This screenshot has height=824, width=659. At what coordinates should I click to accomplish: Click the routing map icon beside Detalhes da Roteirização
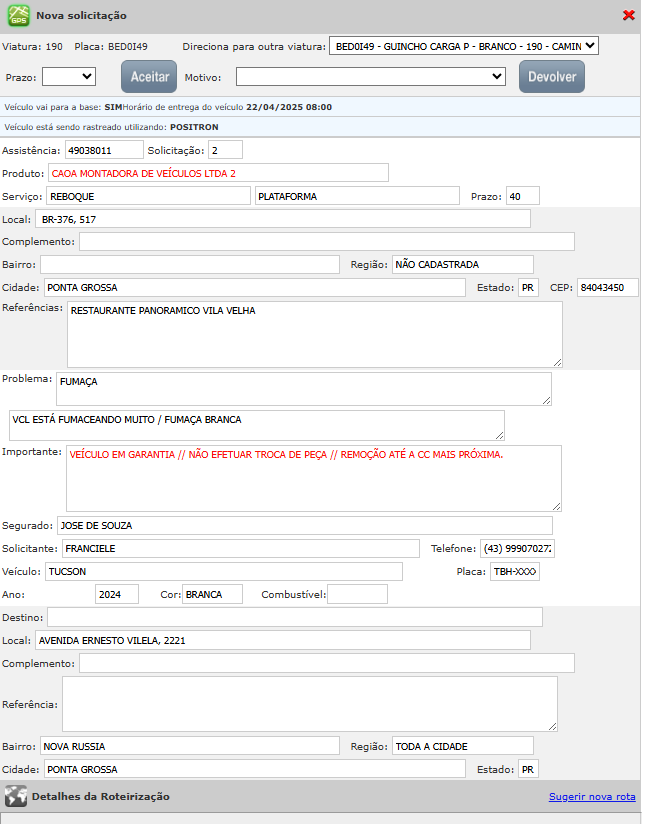click(x=15, y=796)
